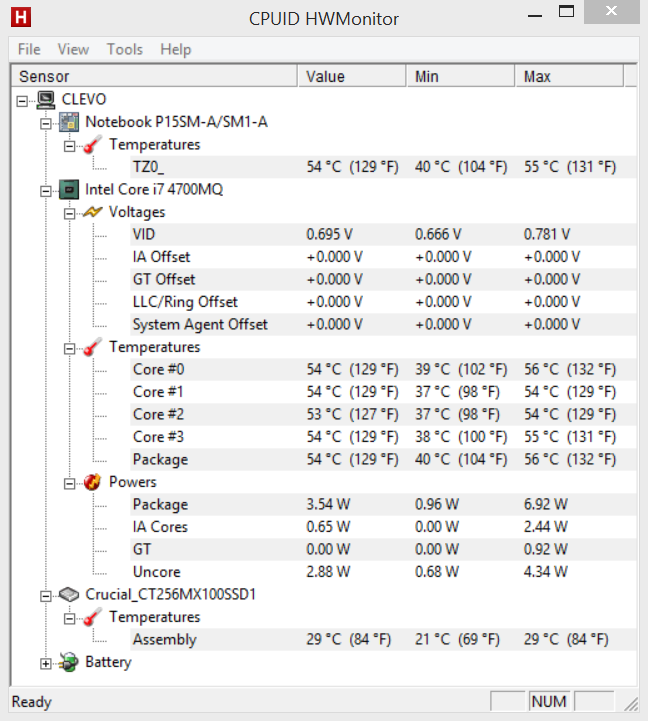Viewport: 648px width, 721px height.
Task: Select the Assembly temperature row
Action: click(x=384, y=640)
